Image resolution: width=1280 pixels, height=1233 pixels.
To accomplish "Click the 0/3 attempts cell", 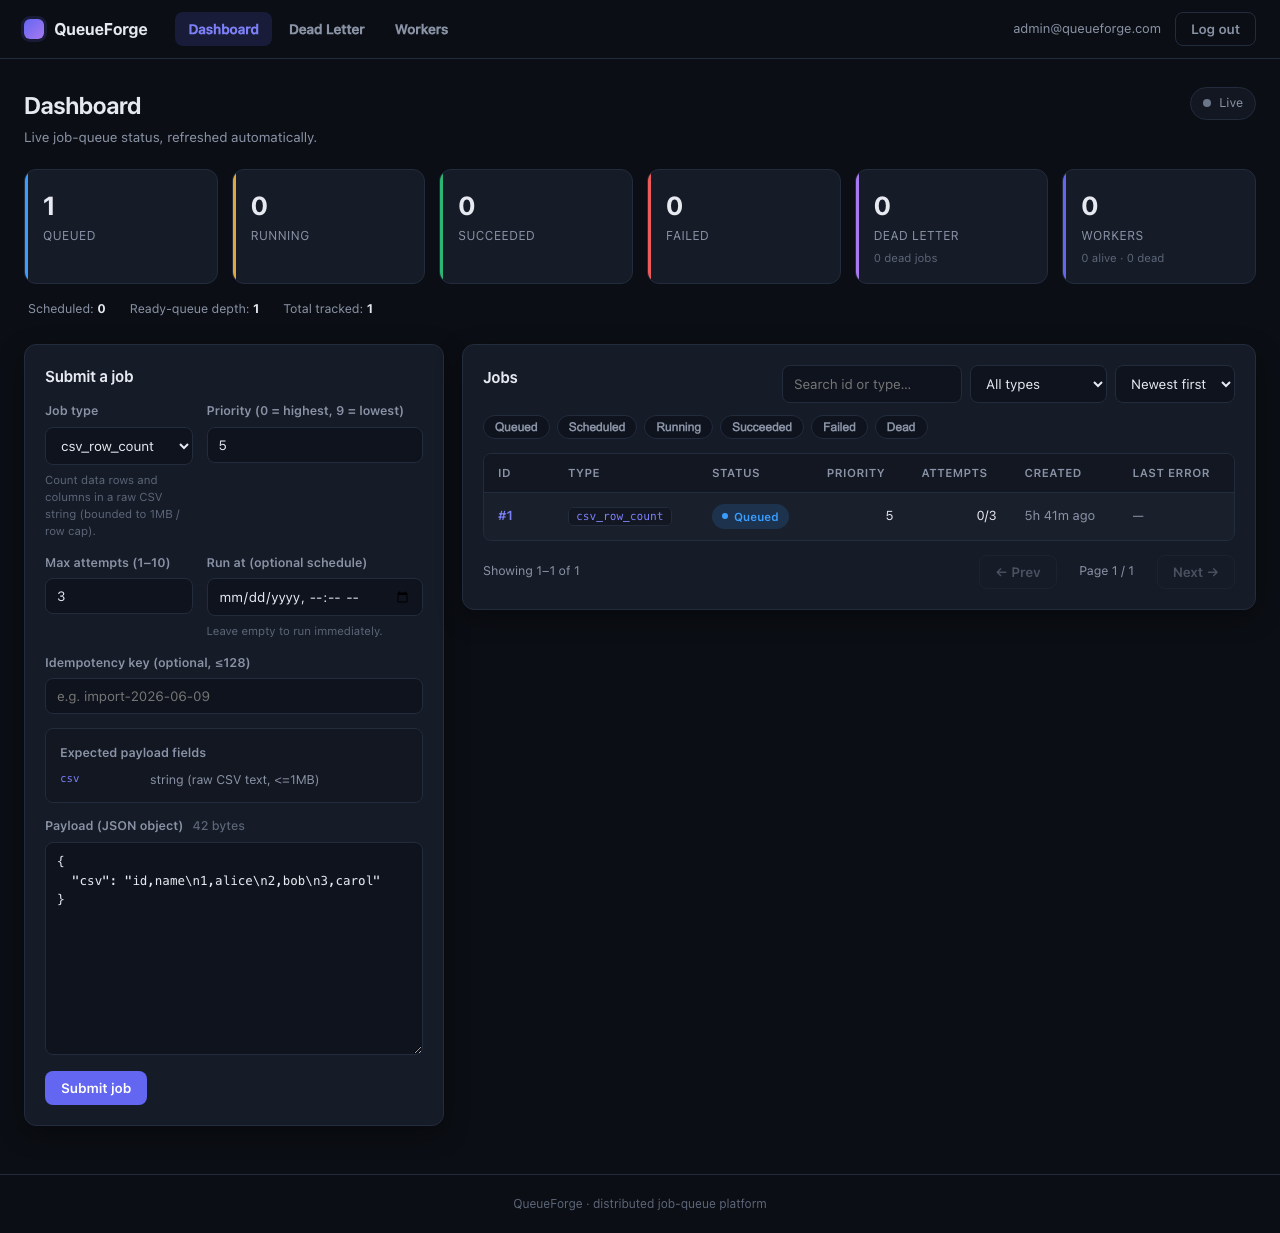I will point(987,516).
